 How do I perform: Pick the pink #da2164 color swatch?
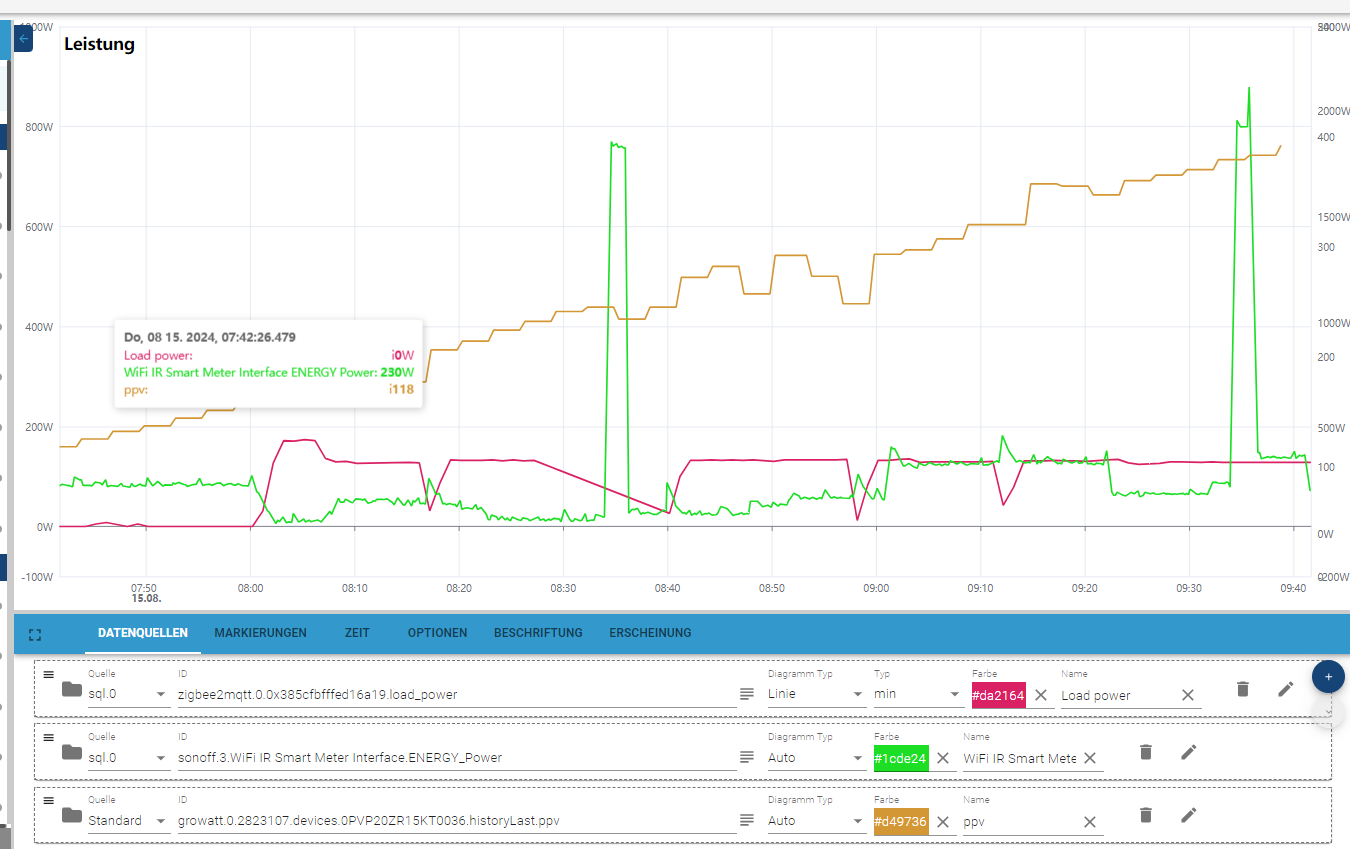pyautogui.click(x=999, y=695)
